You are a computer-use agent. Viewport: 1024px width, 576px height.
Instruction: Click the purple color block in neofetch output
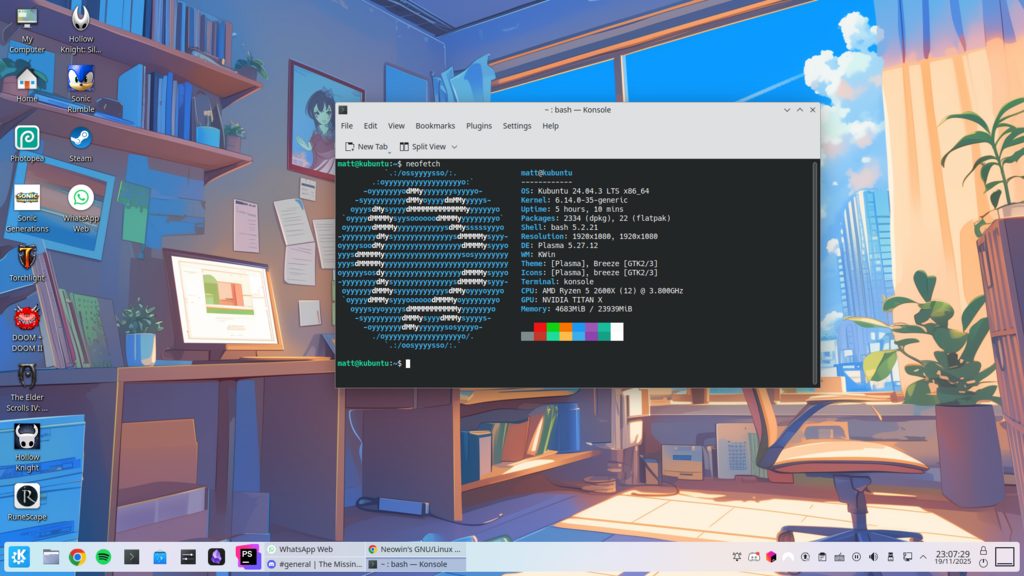coord(591,332)
